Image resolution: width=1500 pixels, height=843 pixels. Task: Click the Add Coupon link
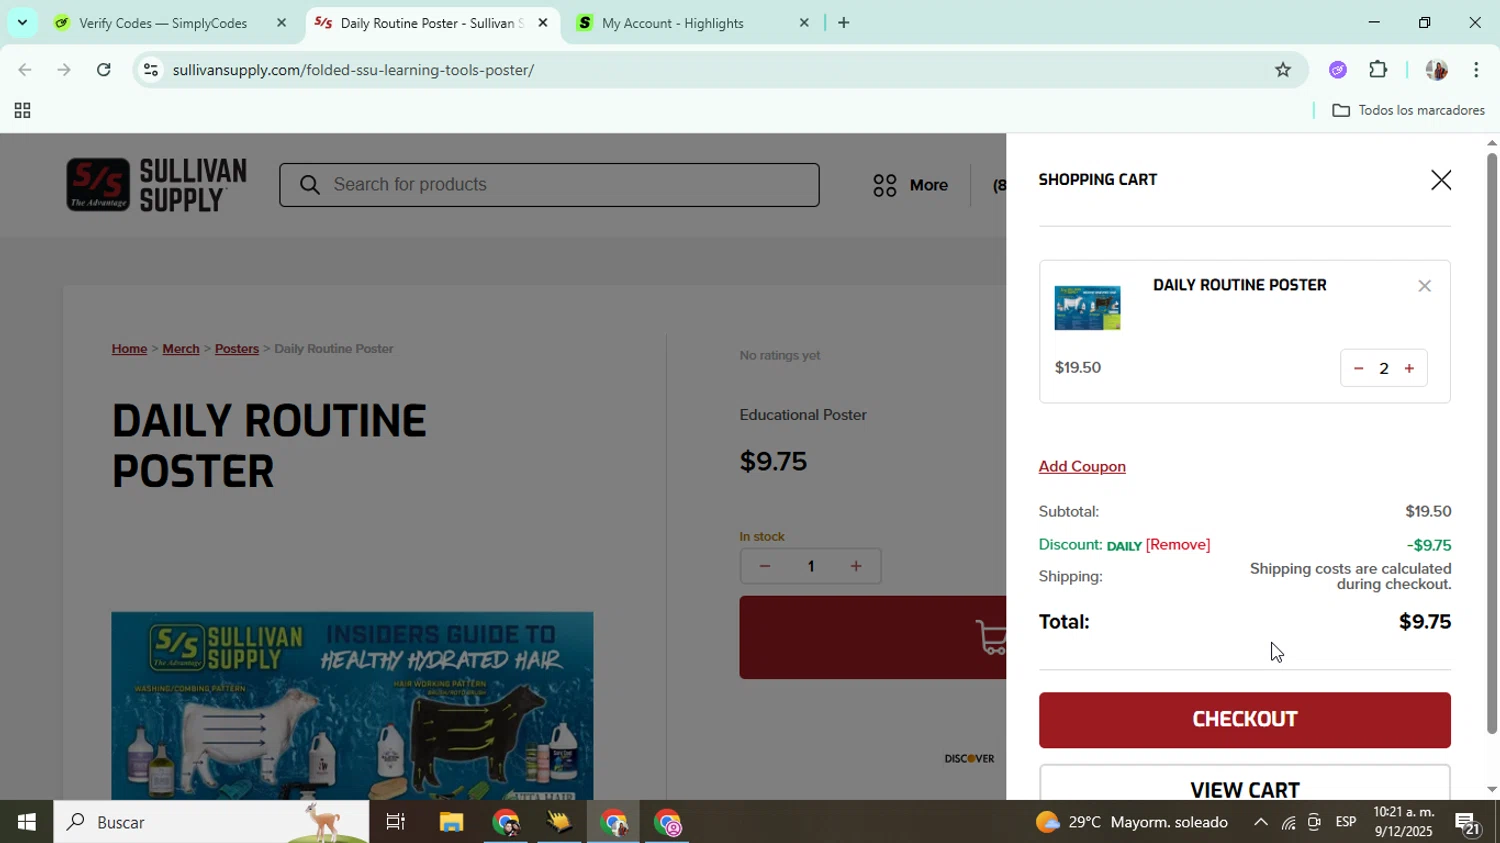click(x=1082, y=467)
